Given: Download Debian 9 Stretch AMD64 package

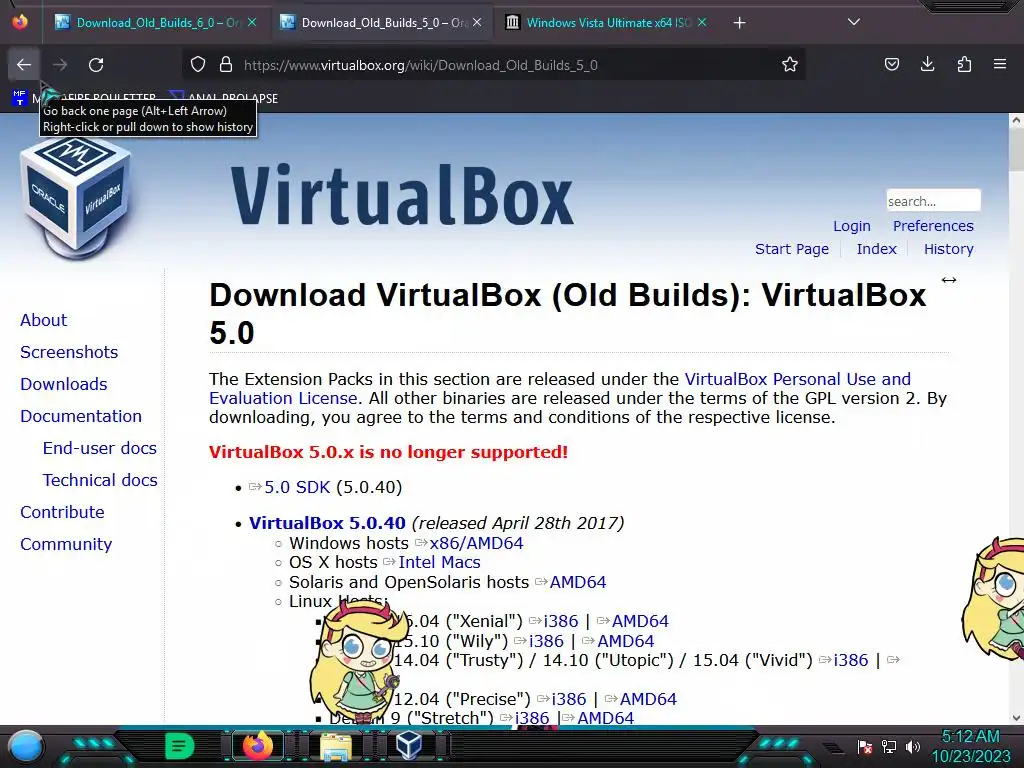Looking at the screenshot, I should point(605,718).
